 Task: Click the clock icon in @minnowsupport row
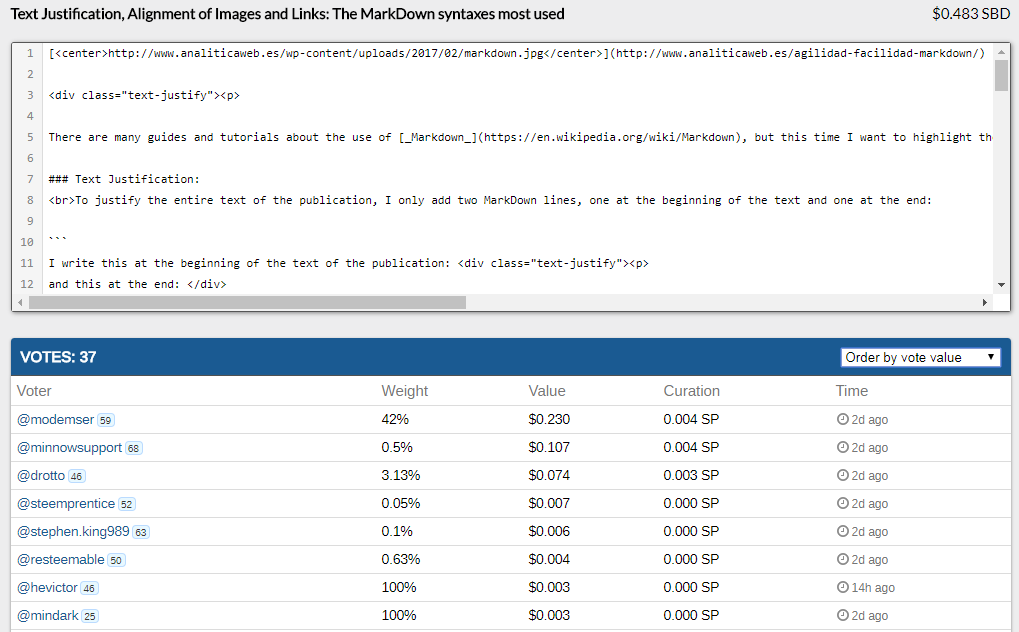(x=842, y=447)
